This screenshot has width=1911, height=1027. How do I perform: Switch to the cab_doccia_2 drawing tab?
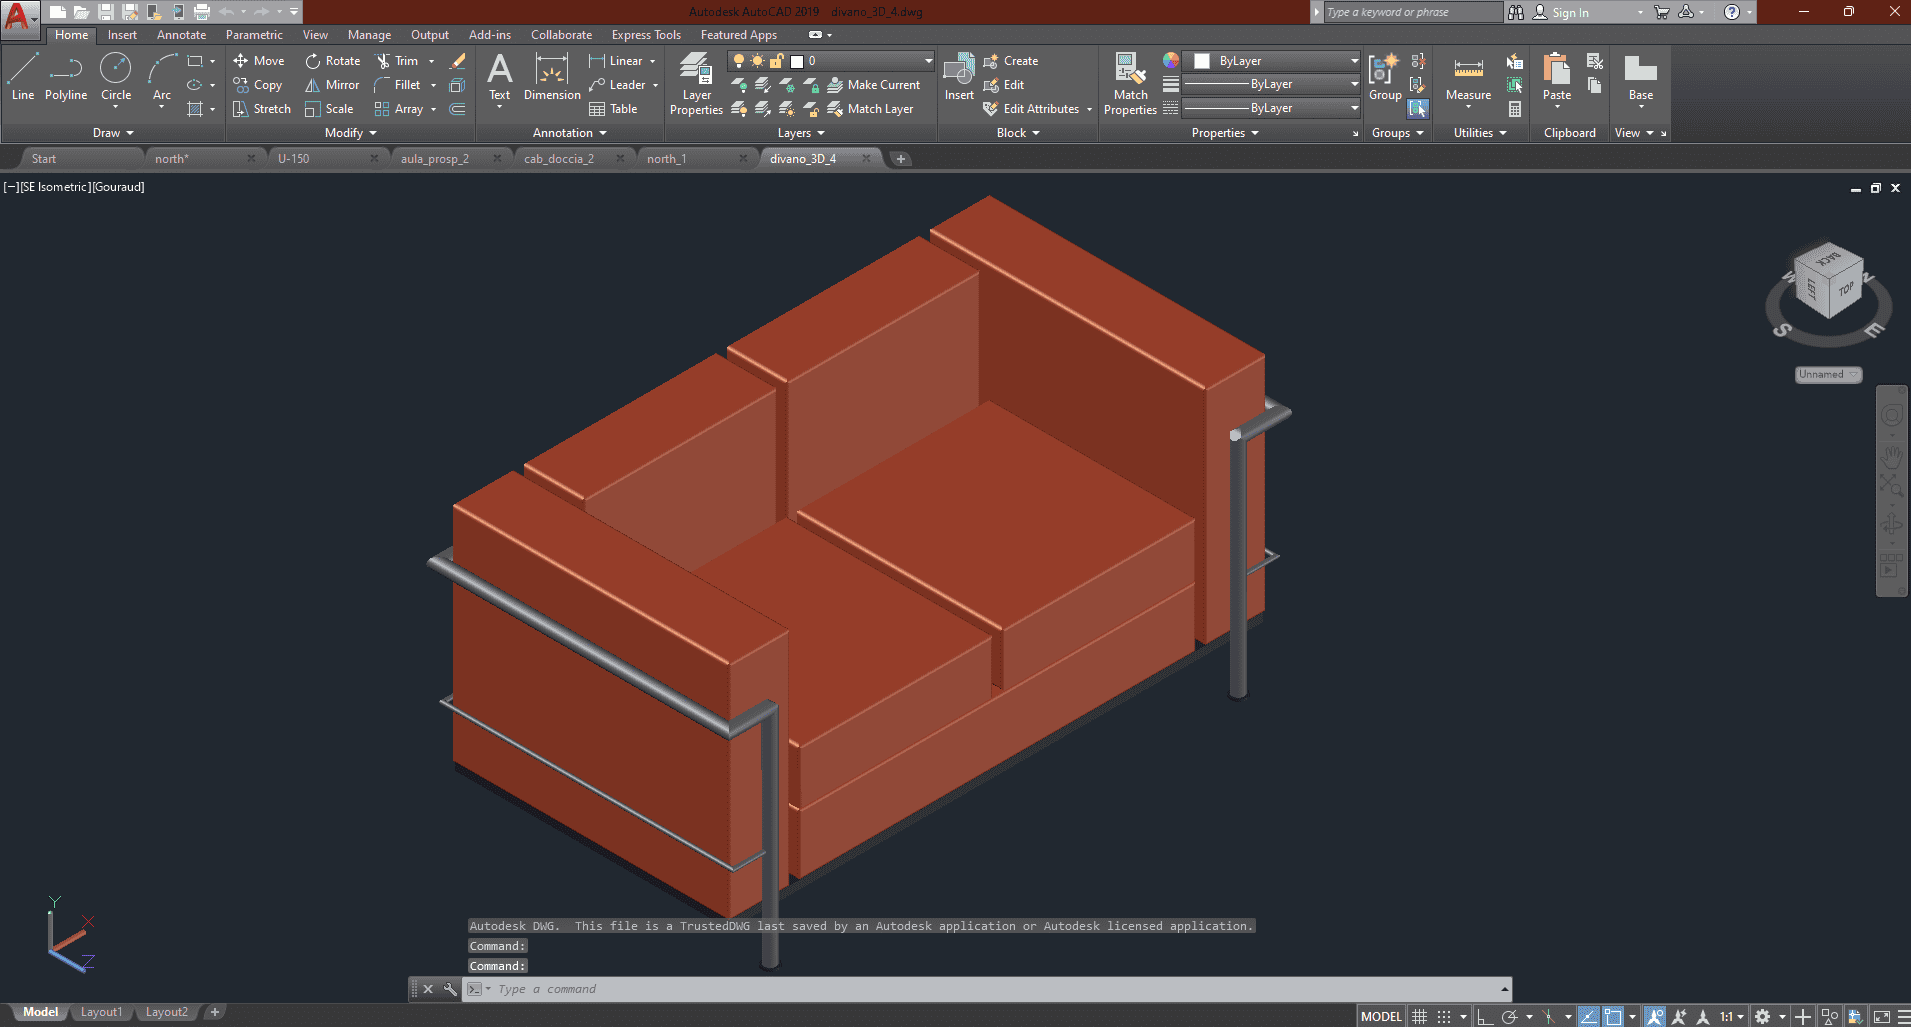[559, 159]
